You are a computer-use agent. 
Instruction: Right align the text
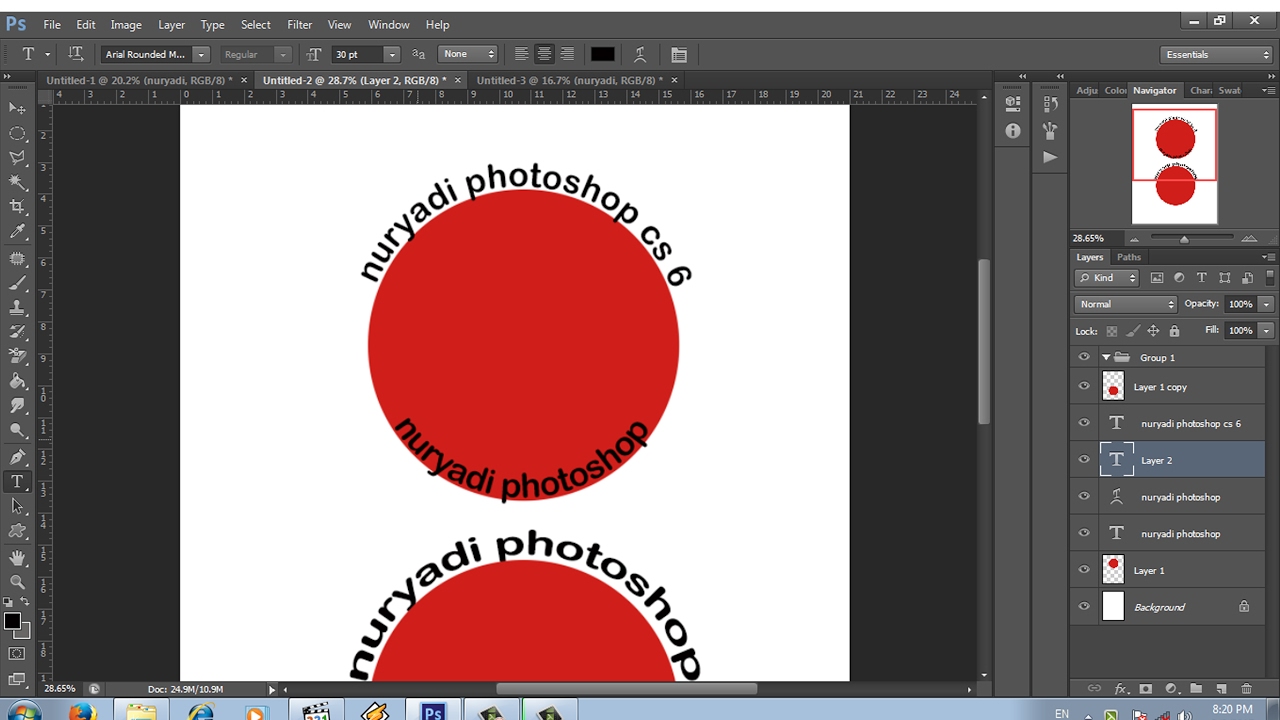567,54
